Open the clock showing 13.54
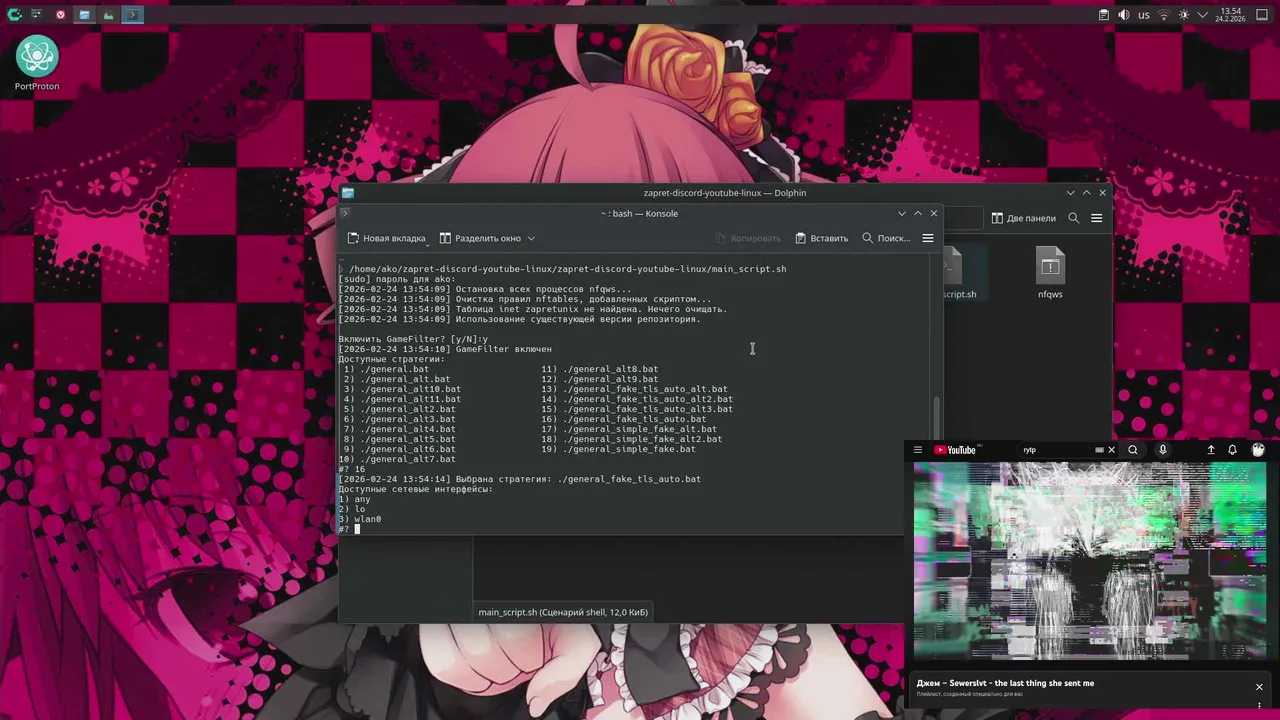 (1229, 15)
